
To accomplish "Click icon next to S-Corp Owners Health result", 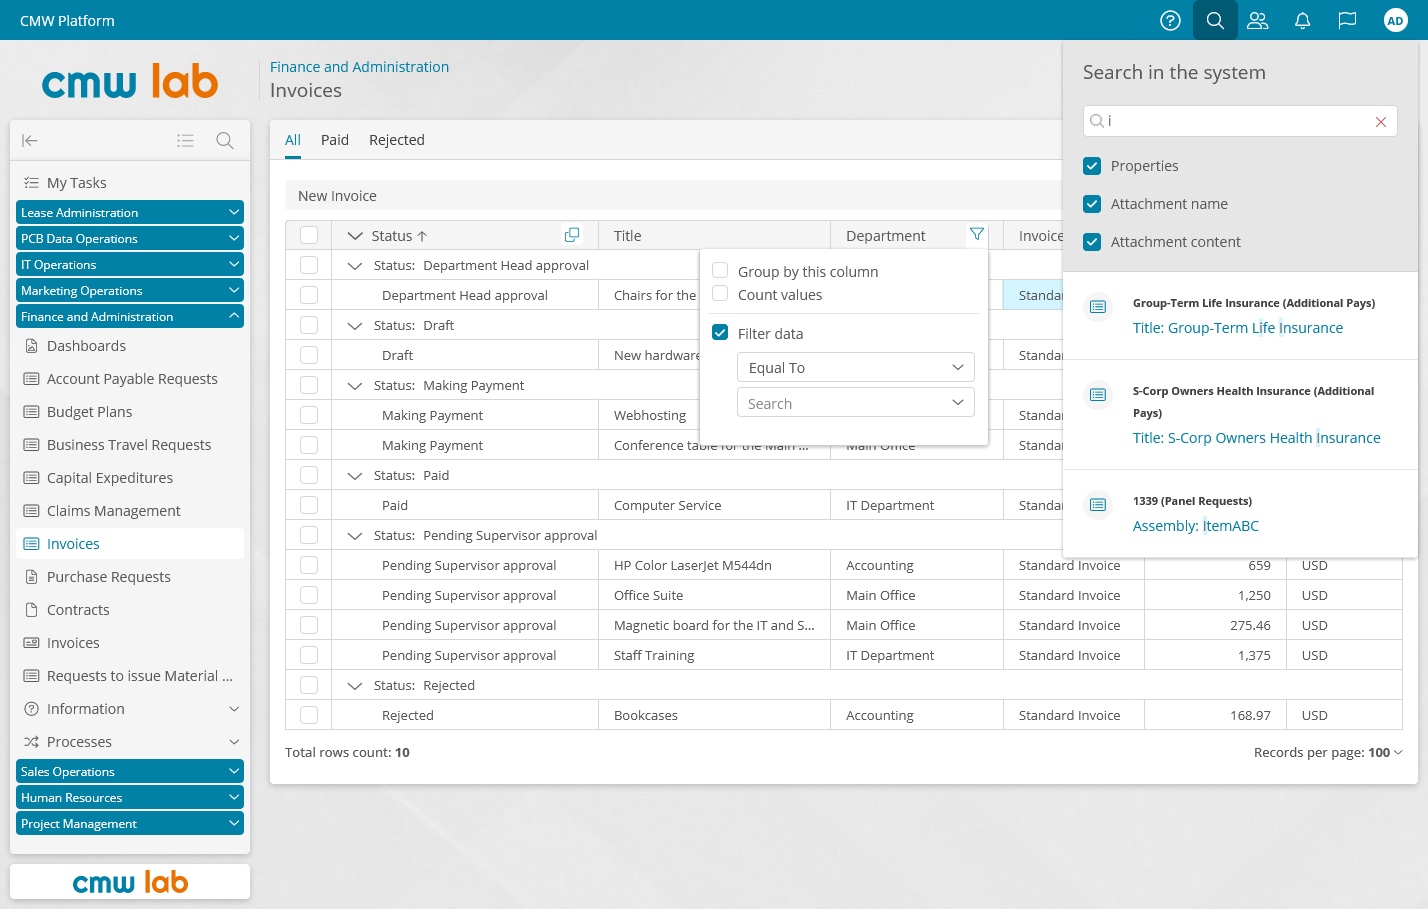I will click(x=1098, y=395).
